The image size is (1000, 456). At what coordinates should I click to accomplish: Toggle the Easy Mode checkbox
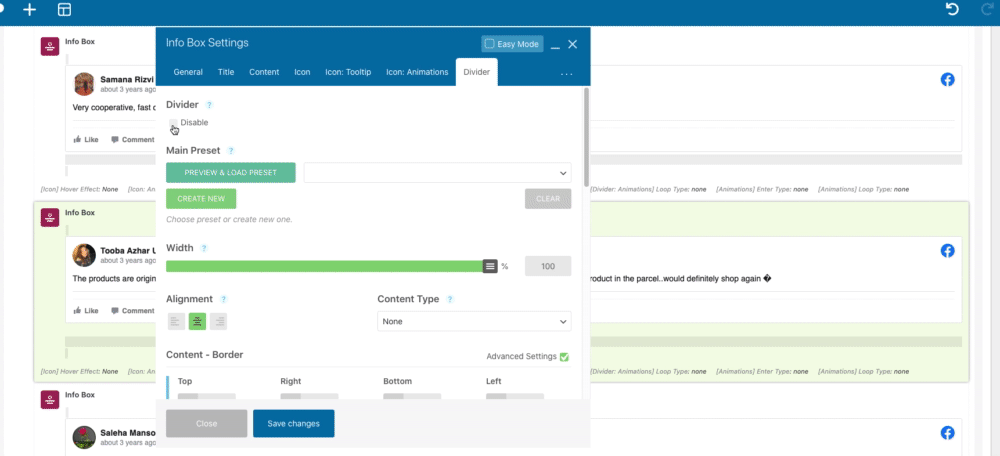tap(490, 44)
